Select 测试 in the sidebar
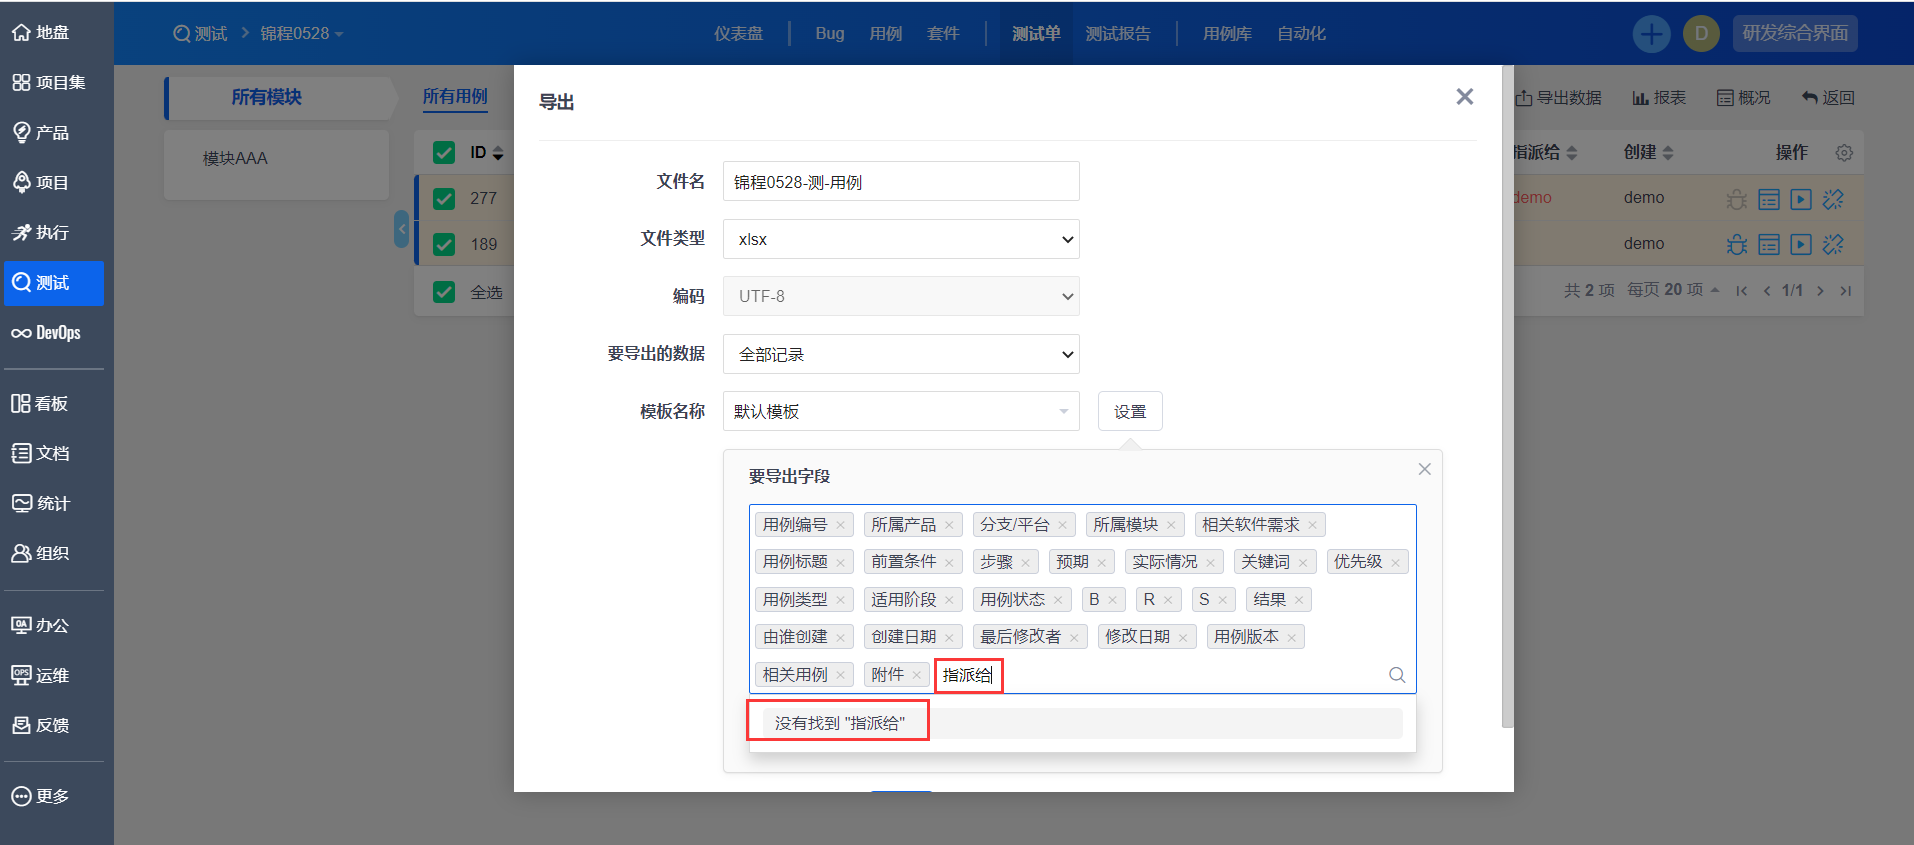Image resolution: width=1914 pixels, height=845 pixels. (54, 283)
